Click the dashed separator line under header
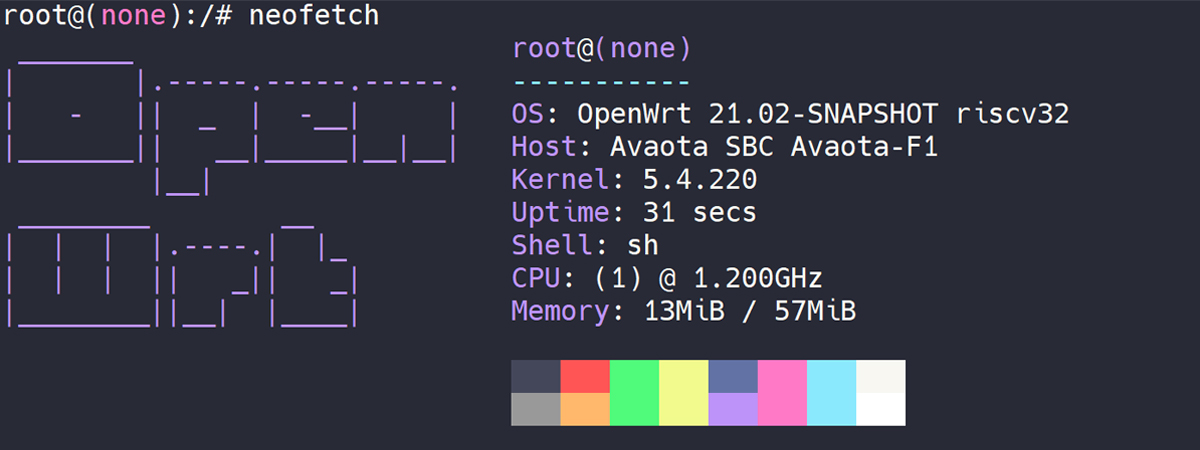Viewport: 1200px width, 450px height. click(x=601, y=81)
